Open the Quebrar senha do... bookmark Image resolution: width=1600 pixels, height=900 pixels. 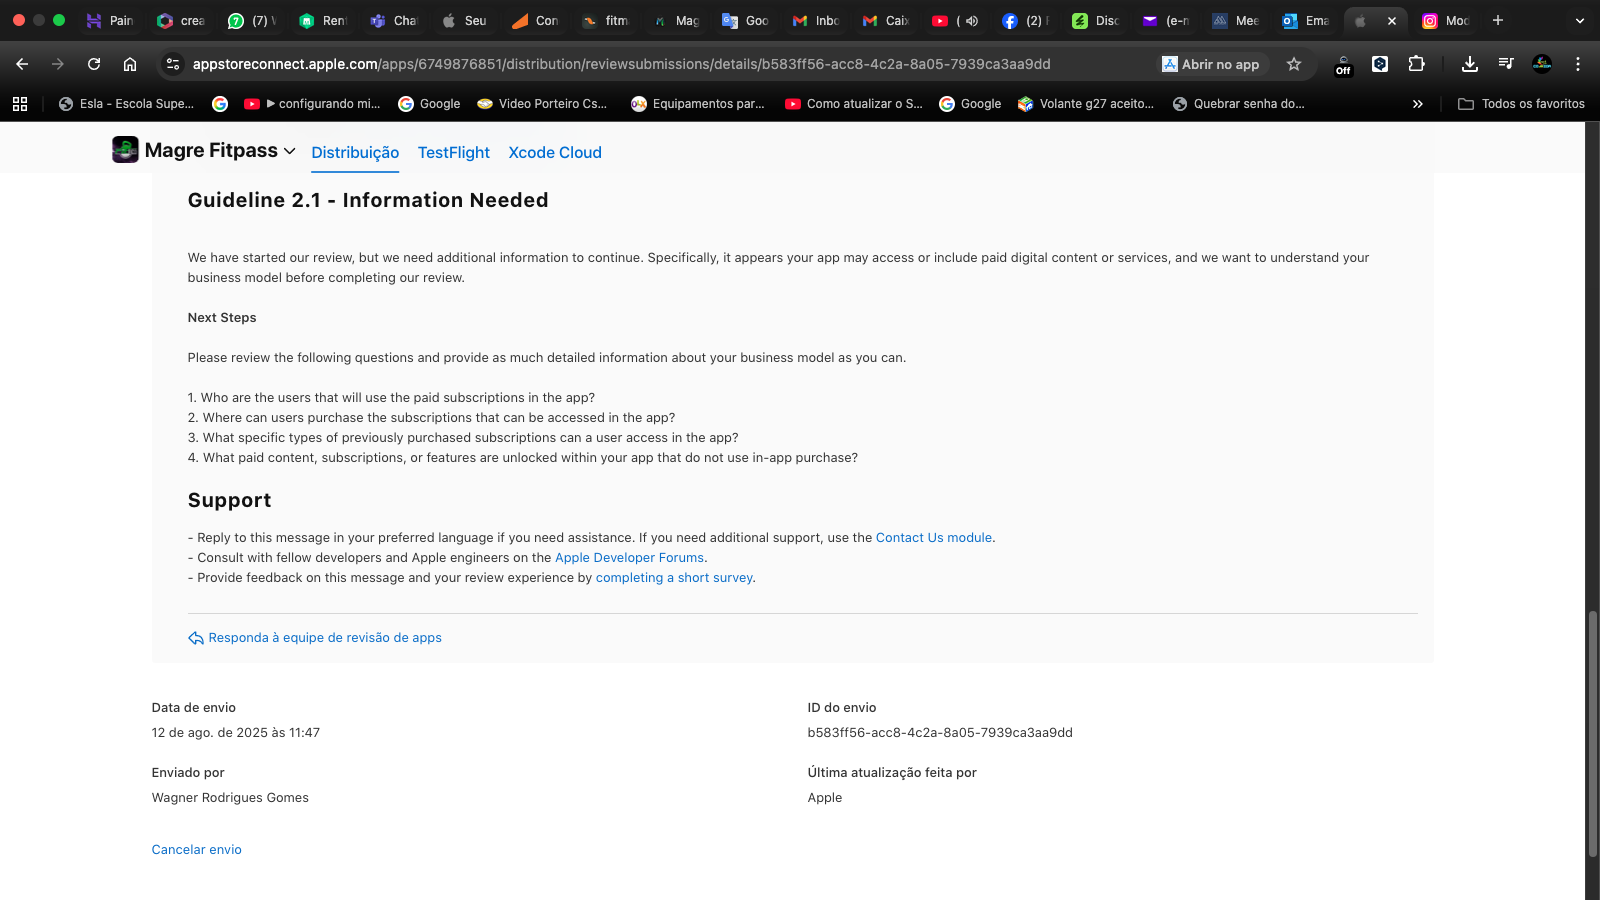point(1239,104)
